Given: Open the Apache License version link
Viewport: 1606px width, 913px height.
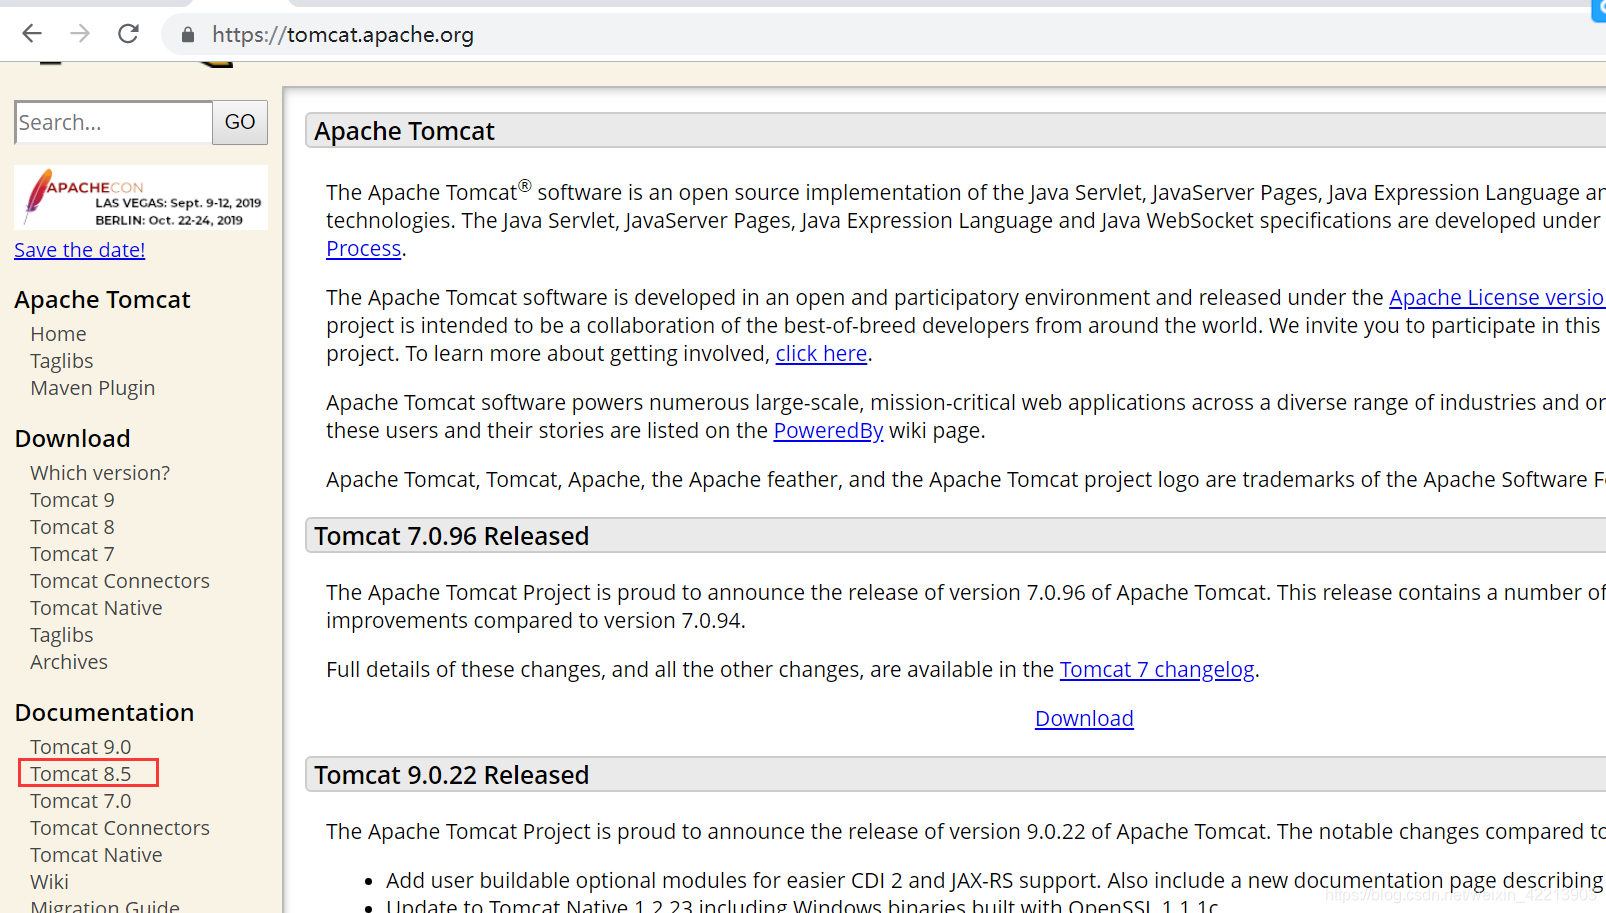Looking at the screenshot, I should coord(1497,298).
